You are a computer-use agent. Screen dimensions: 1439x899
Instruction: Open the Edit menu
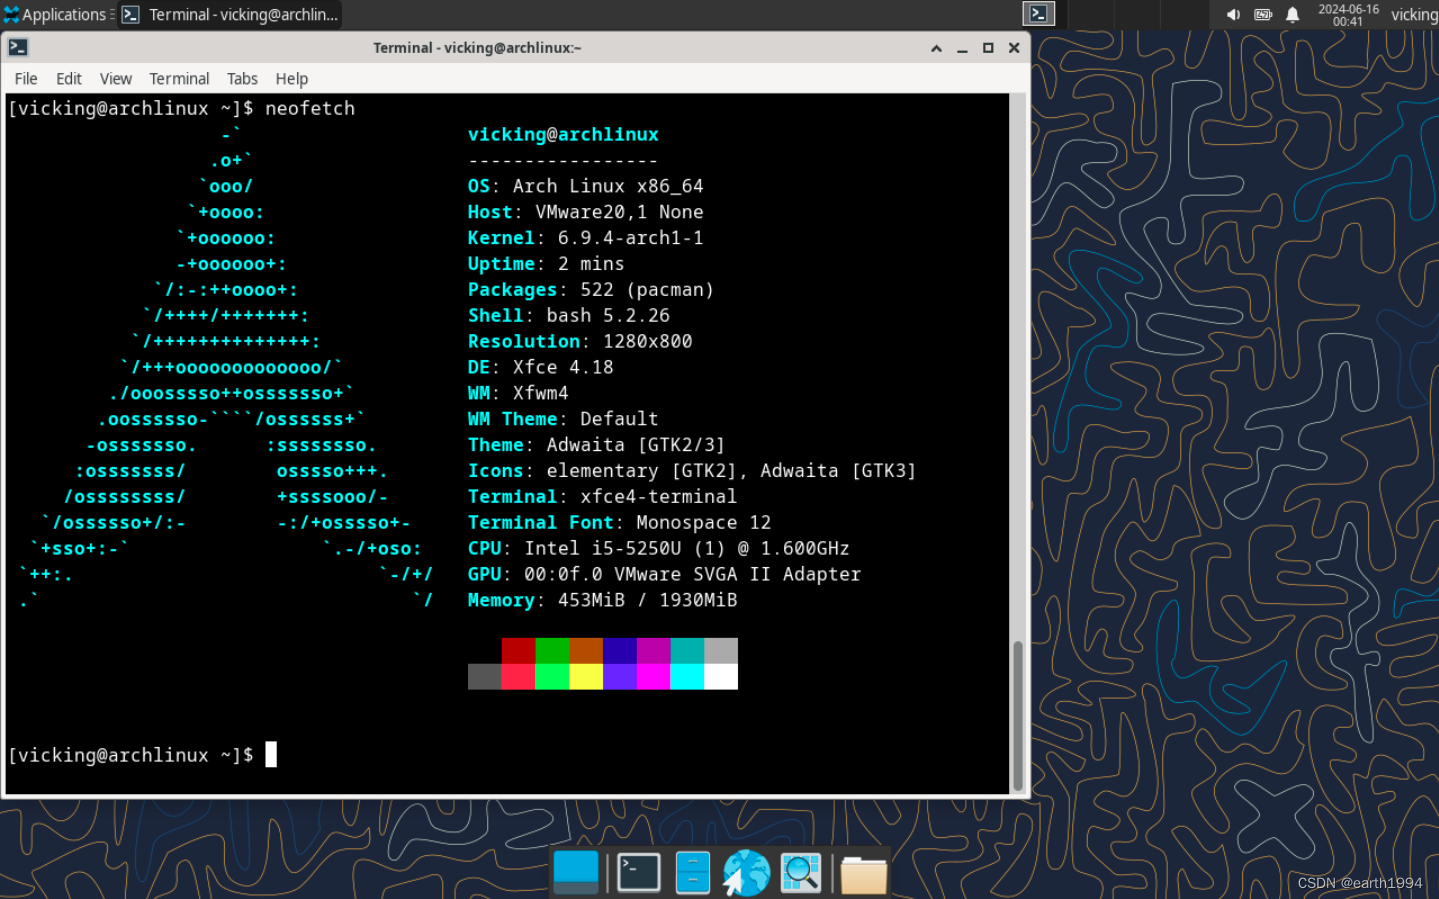(69, 79)
